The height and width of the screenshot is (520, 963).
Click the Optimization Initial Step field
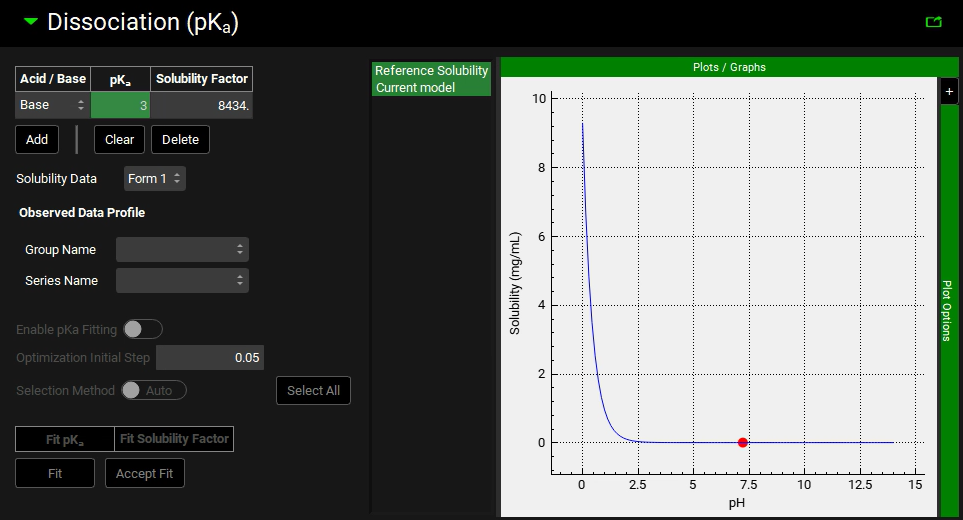pyautogui.click(x=209, y=358)
